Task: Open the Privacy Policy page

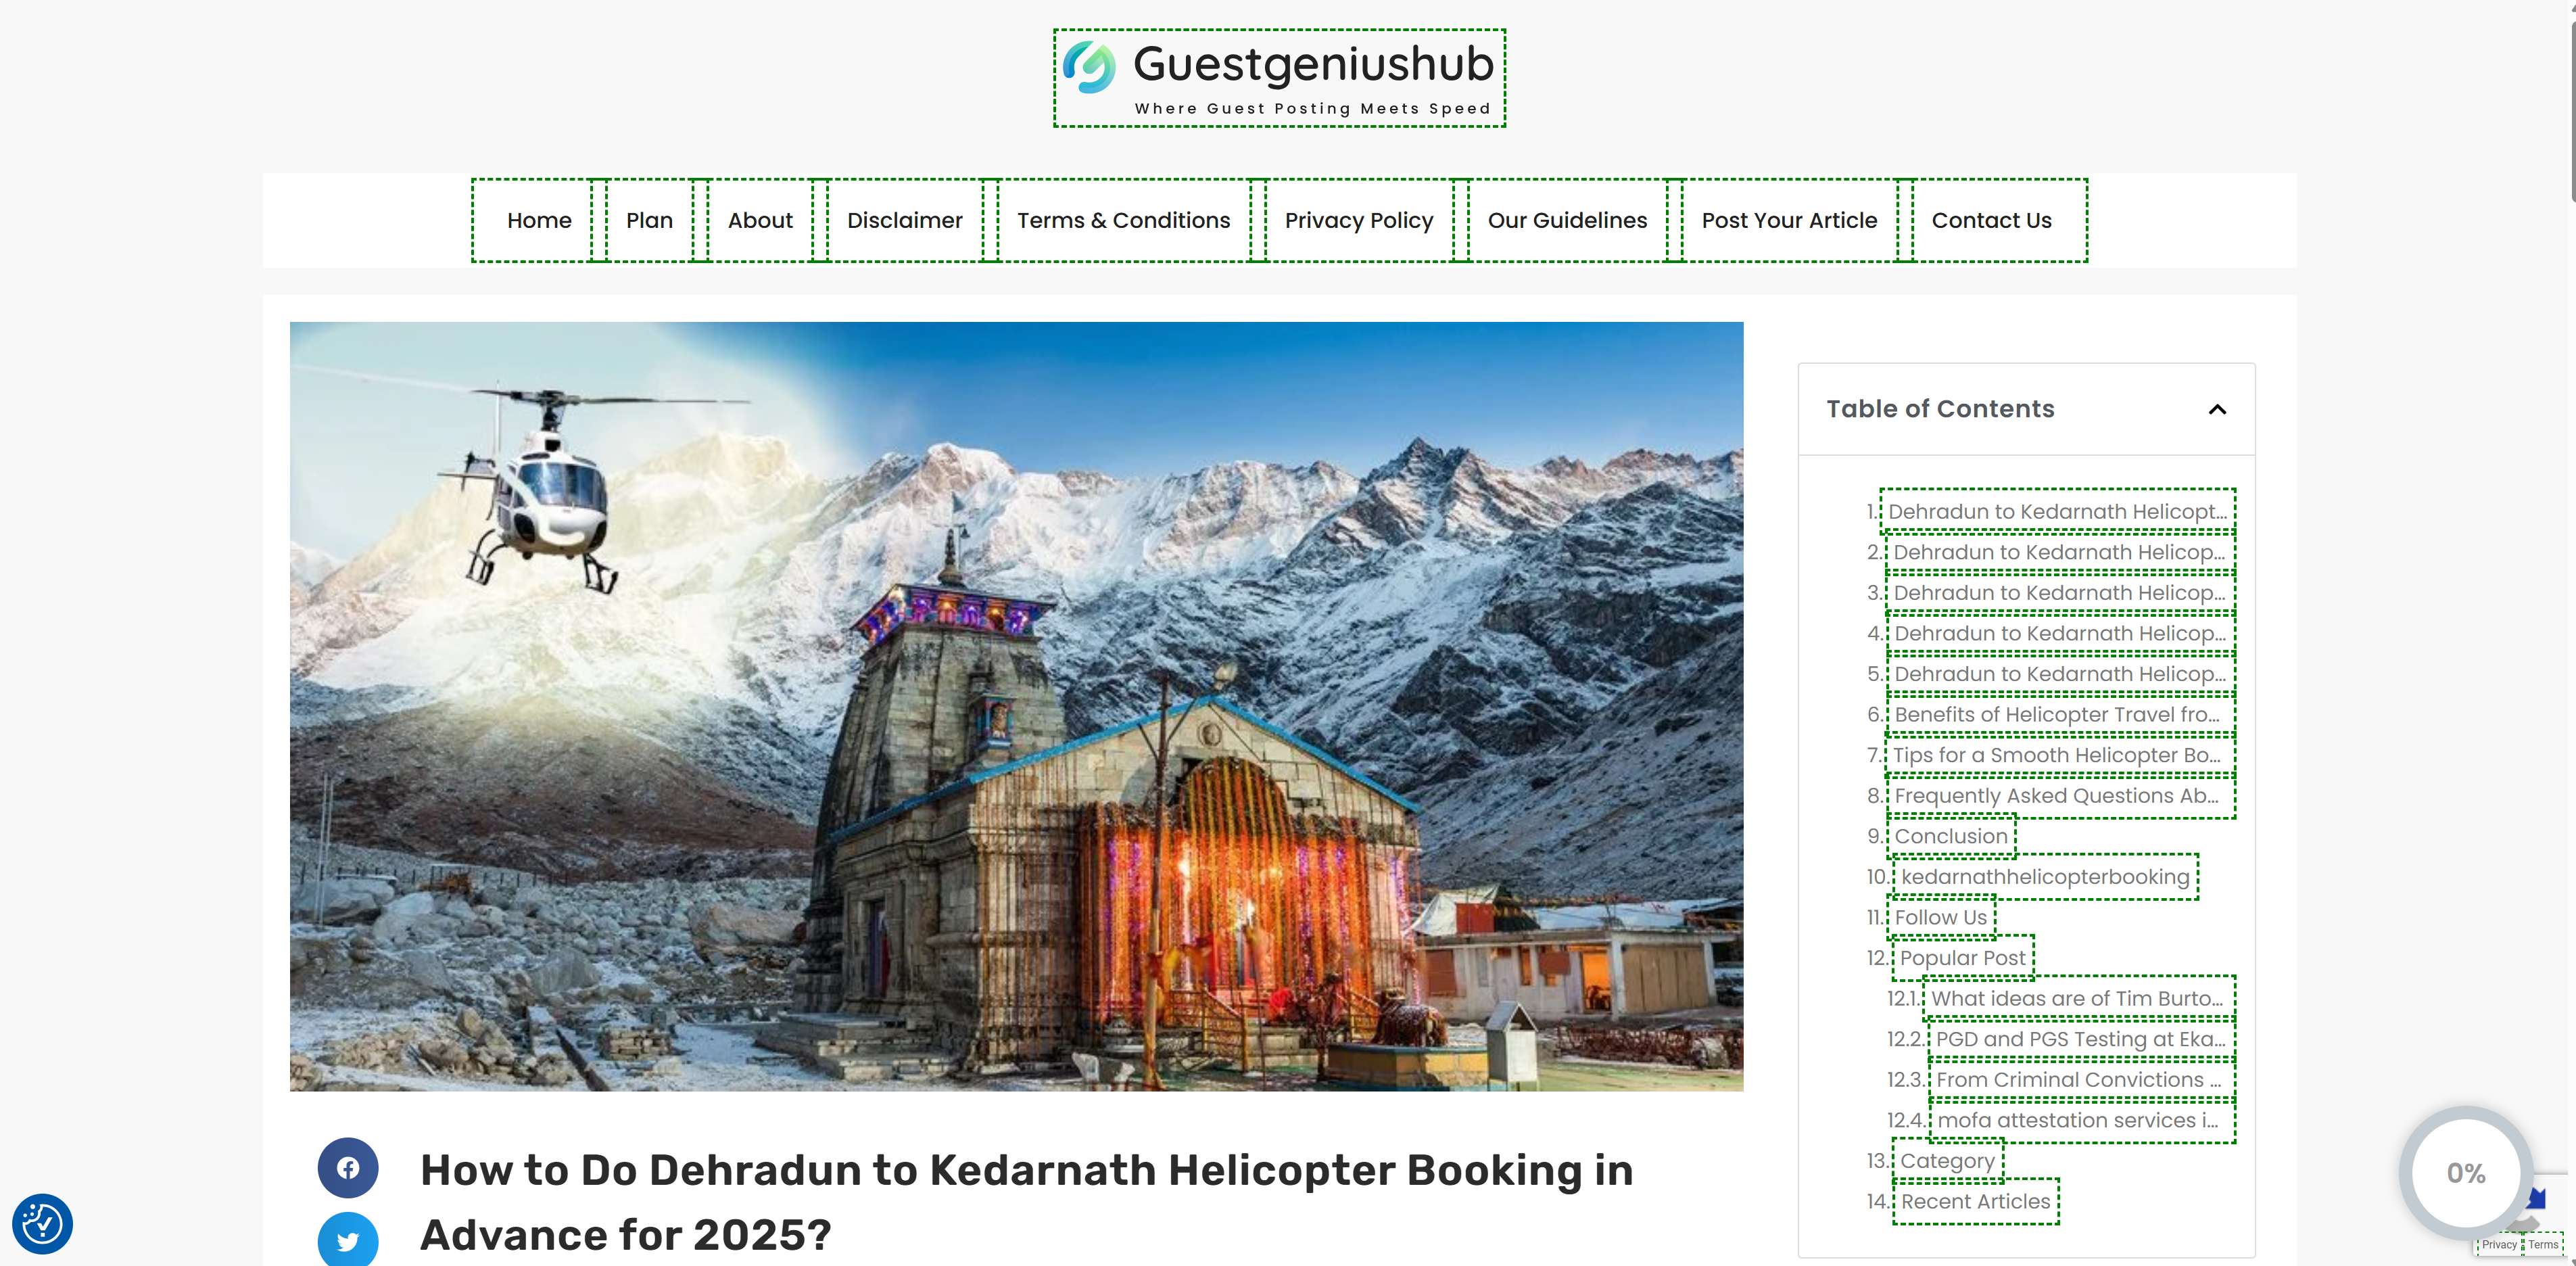Action: pyautogui.click(x=1358, y=220)
